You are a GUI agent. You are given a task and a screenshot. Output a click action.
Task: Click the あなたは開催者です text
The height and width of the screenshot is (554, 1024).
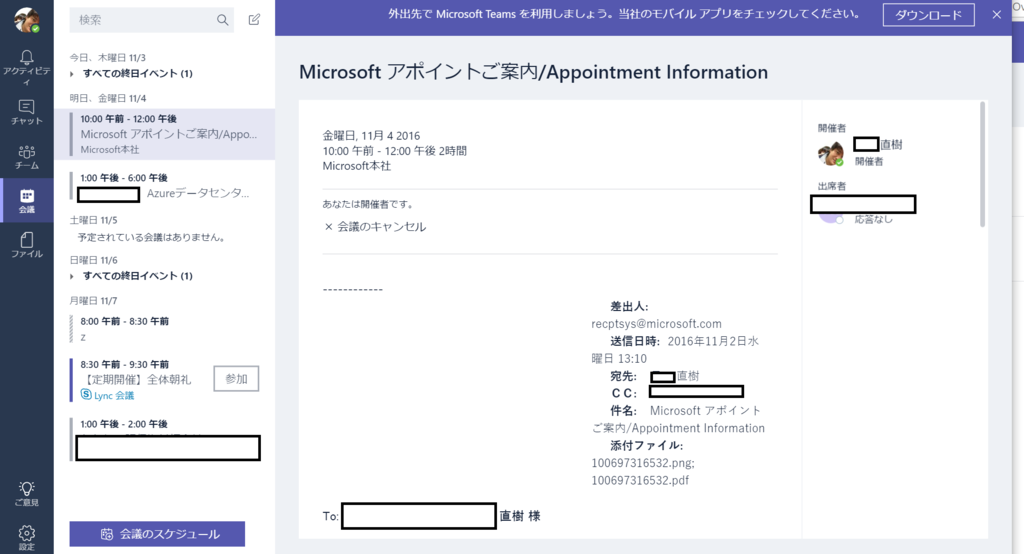(367, 204)
